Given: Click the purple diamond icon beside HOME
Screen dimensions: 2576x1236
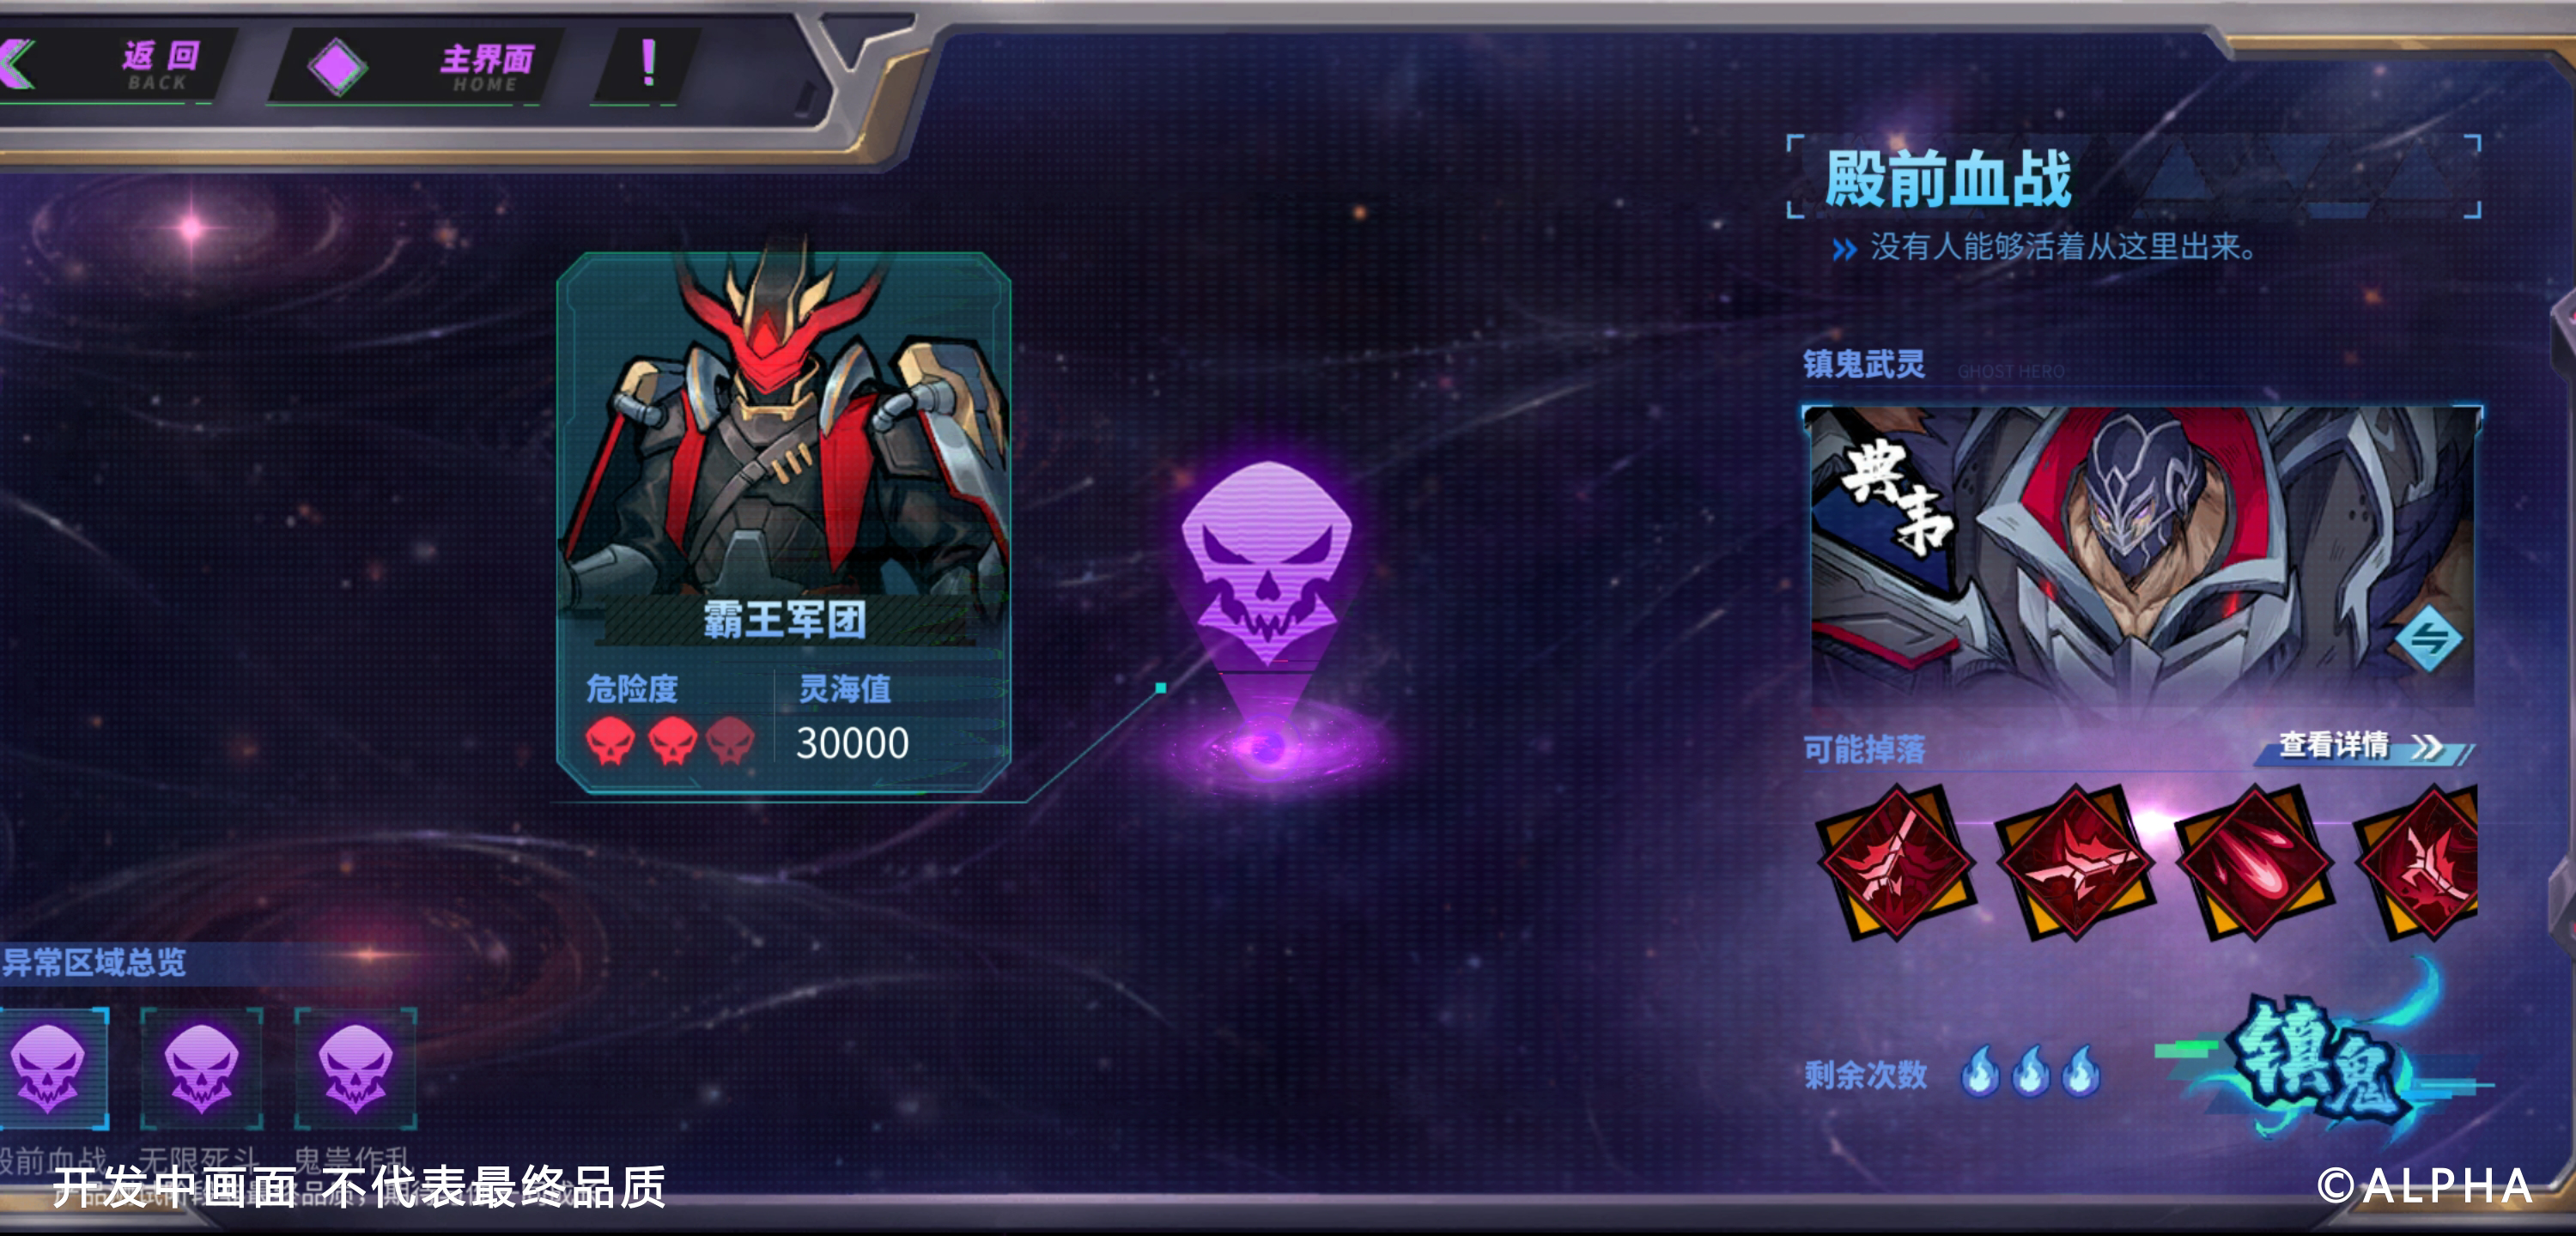Looking at the screenshot, I should coord(338,67).
